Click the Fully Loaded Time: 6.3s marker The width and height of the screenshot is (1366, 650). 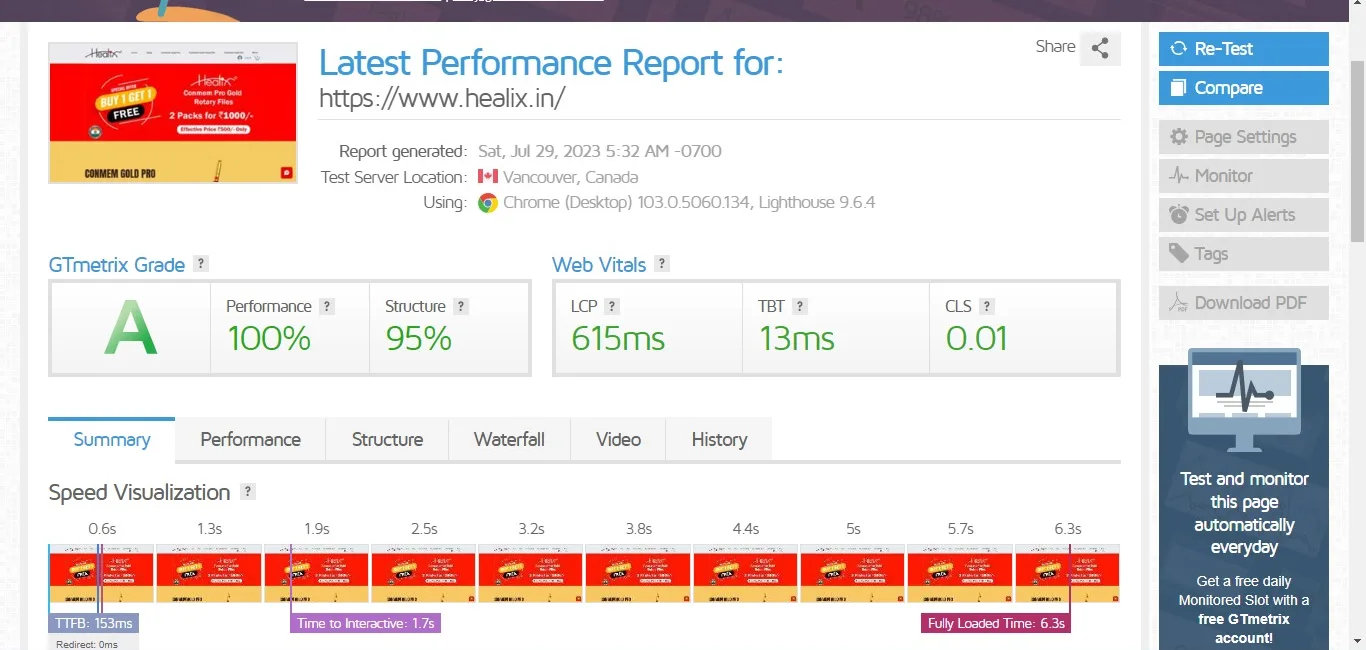tap(996, 623)
